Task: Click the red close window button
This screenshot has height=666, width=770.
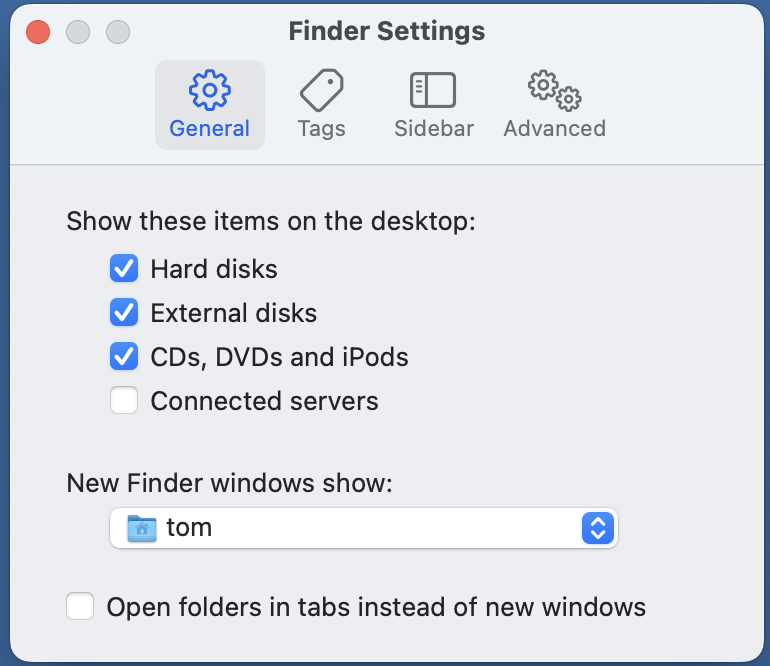Action: pos(38,32)
